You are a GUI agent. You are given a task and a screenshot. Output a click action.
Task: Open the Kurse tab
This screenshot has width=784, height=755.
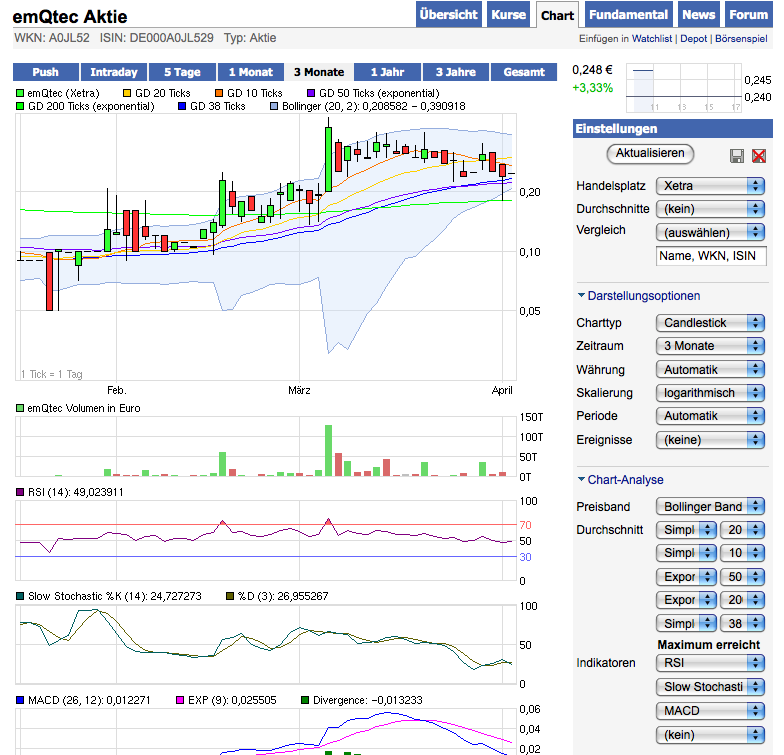[508, 14]
